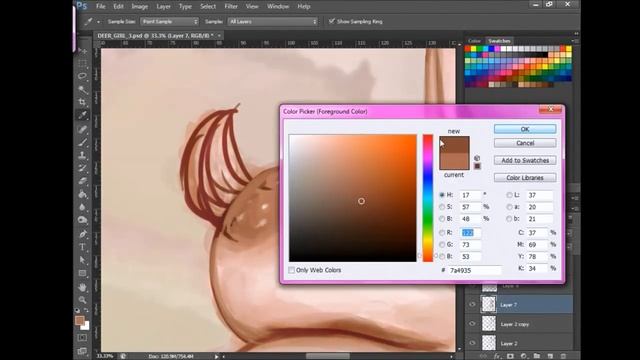The height and width of the screenshot is (360, 640).
Task: Select the Blur tool
Action: [x=83, y=207]
